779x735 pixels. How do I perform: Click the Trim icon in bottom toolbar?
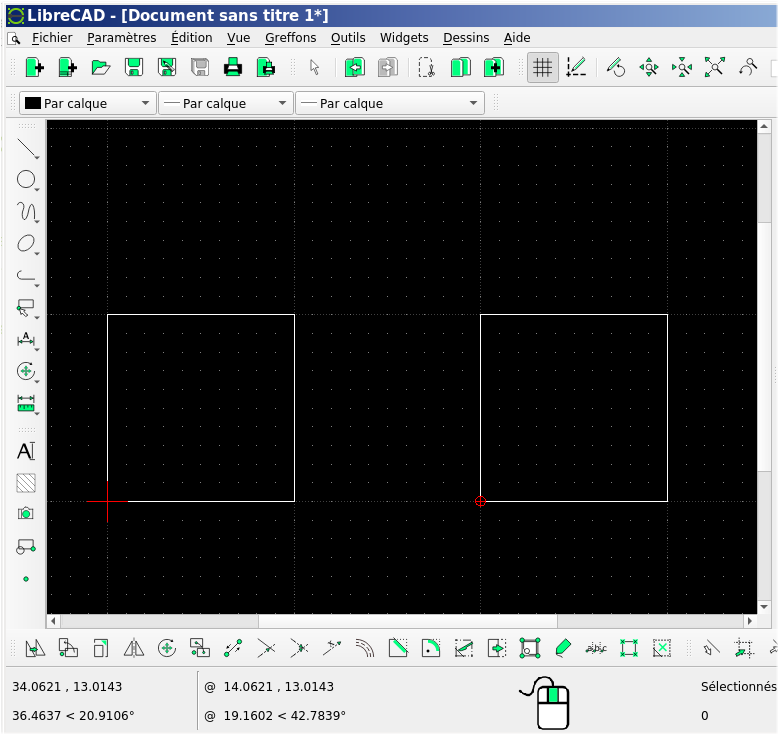click(x=266, y=649)
